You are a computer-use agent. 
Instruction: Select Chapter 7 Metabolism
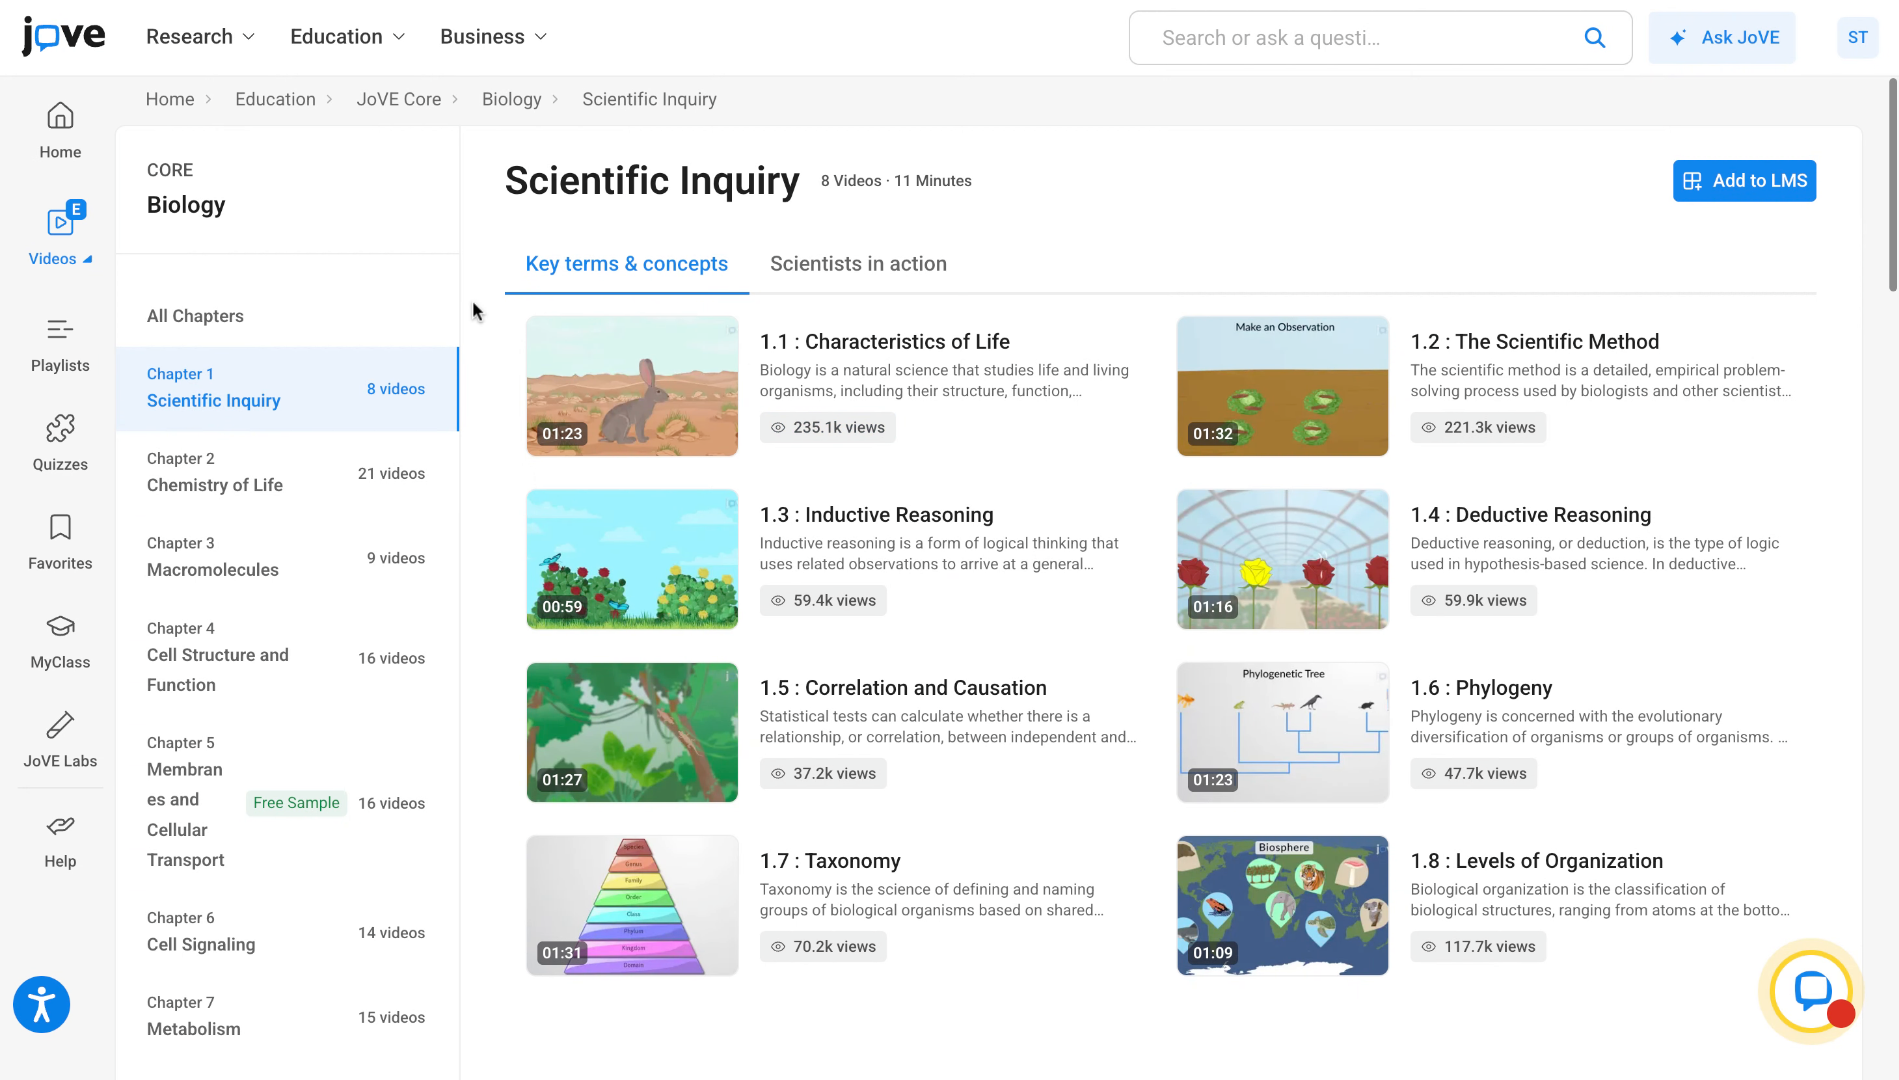(287, 1017)
